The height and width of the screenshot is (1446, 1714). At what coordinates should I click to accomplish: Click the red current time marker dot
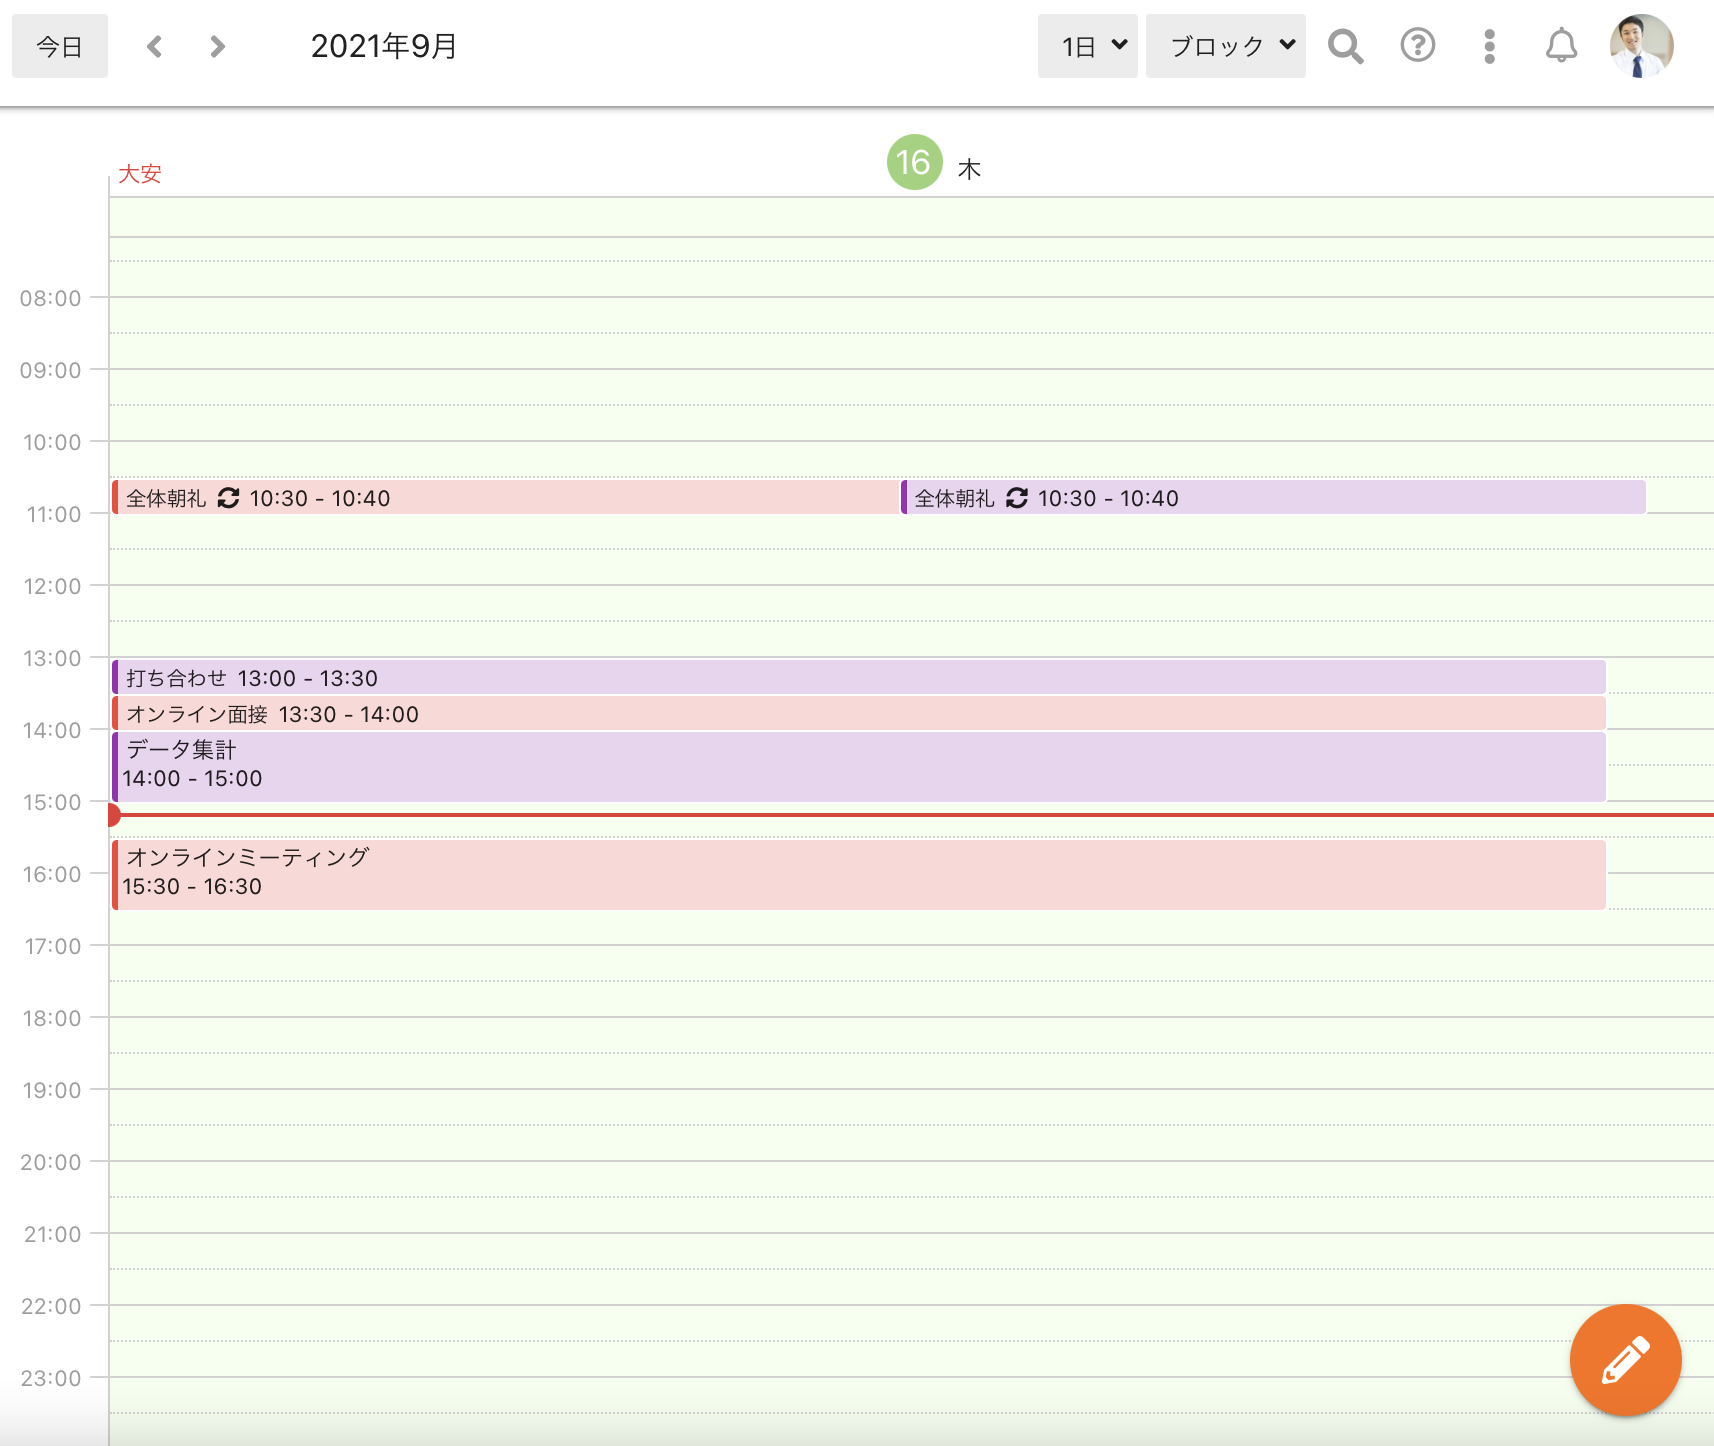113,815
